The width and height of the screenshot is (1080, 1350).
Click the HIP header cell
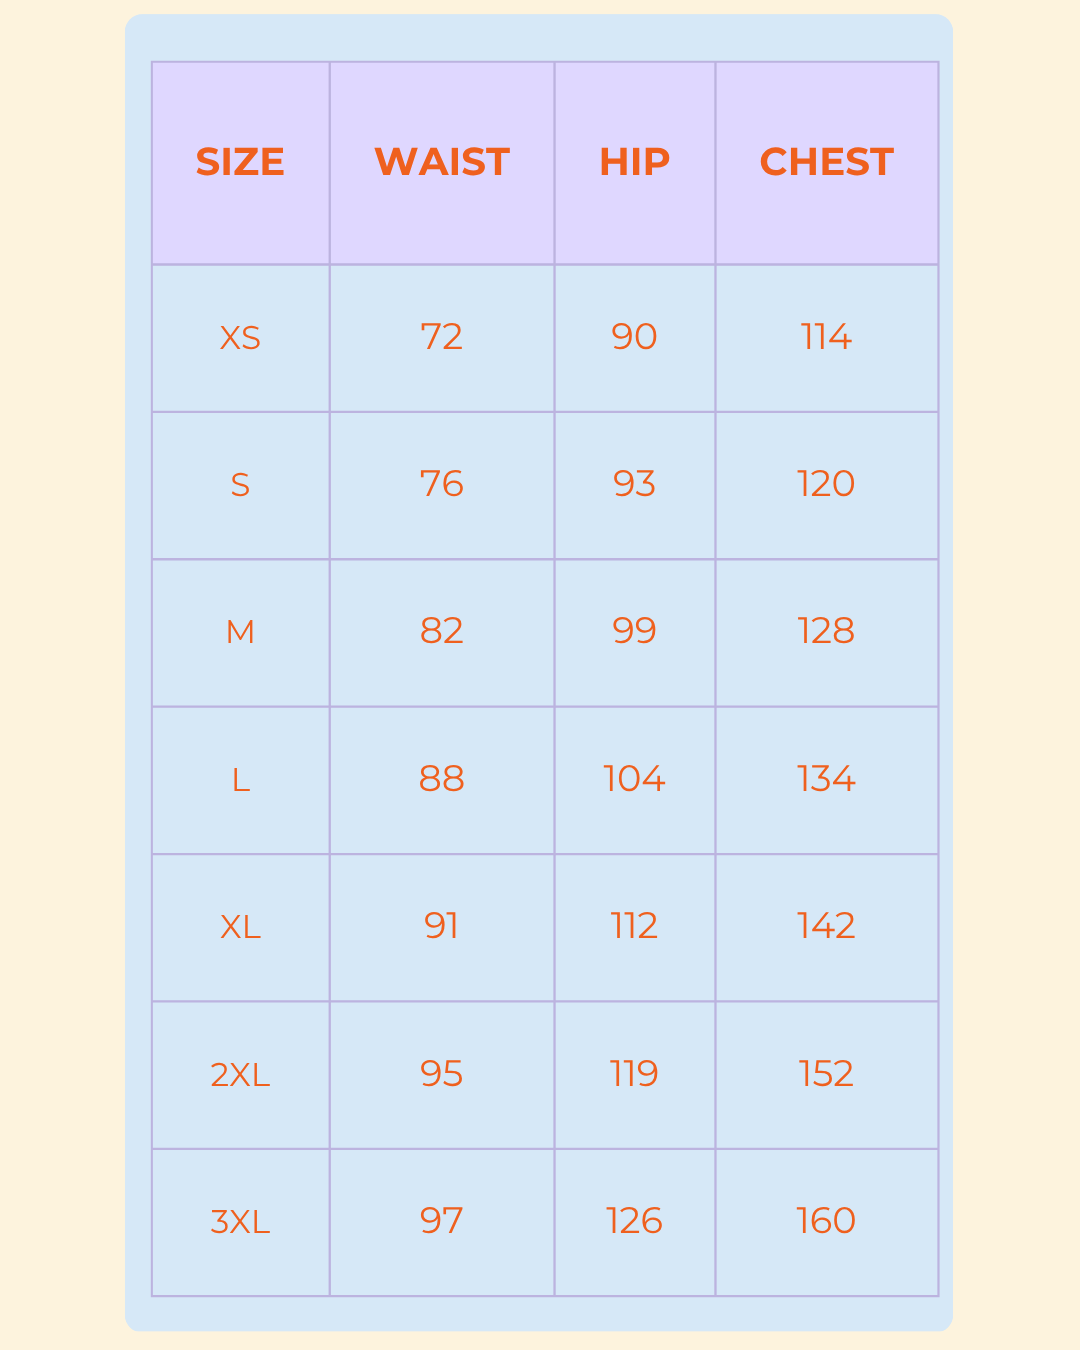[634, 162]
